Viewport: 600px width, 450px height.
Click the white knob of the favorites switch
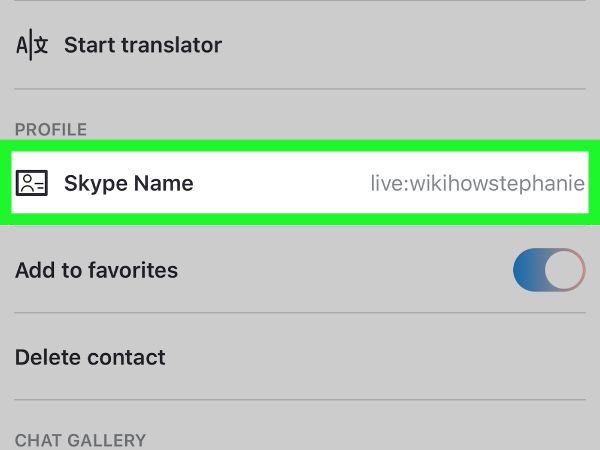click(x=564, y=270)
